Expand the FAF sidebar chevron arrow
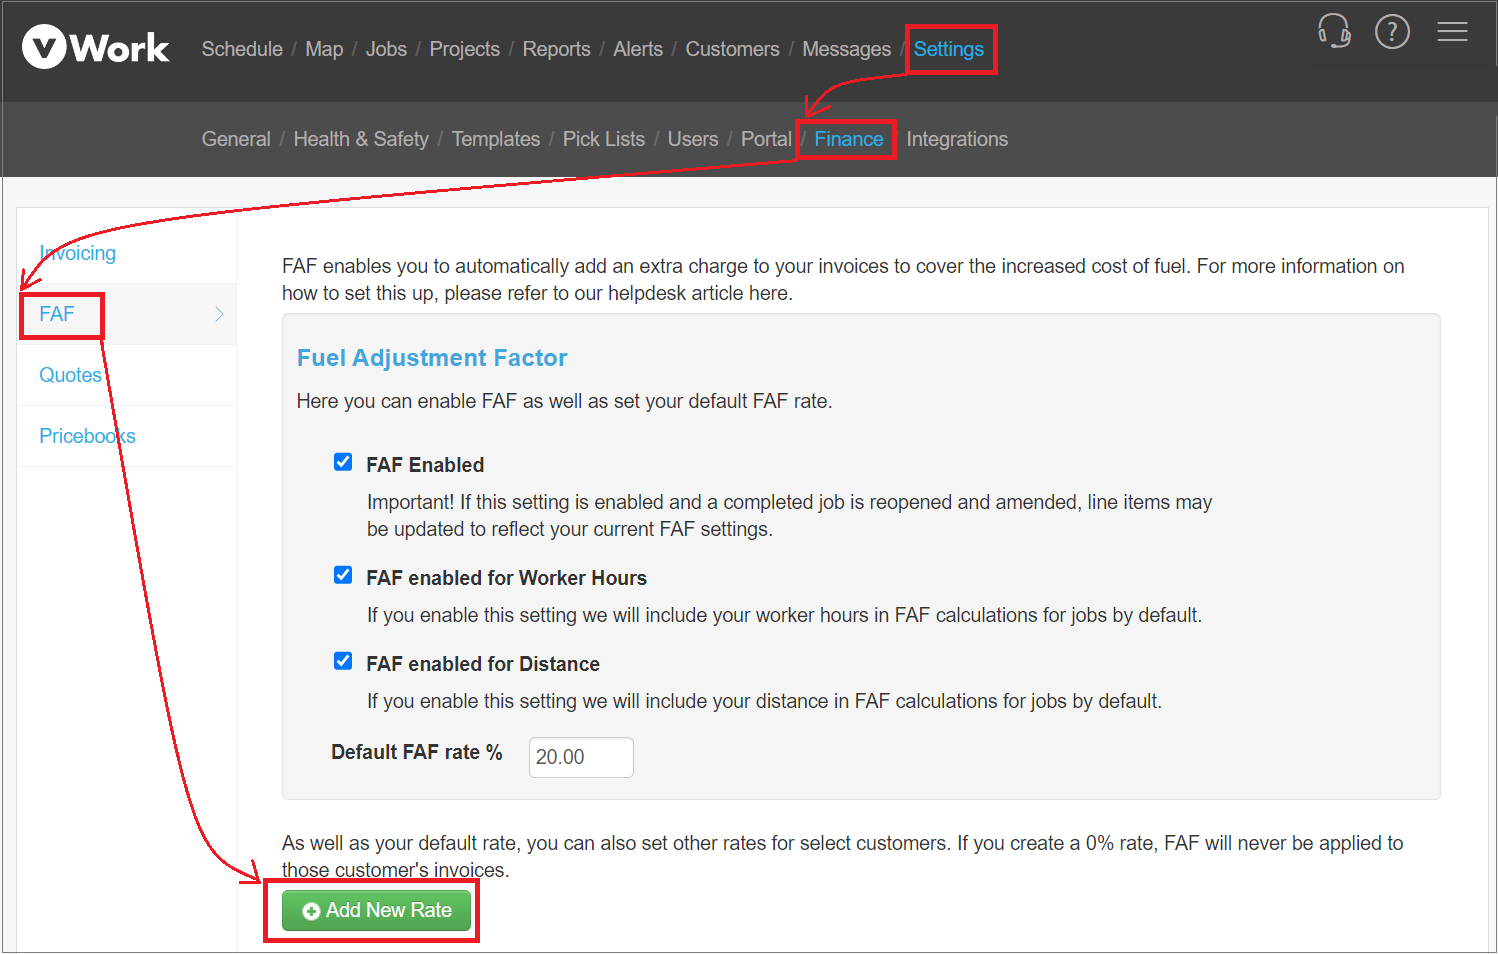Image resolution: width=1498 pixels, height=954 pixels. [x=219, y=314]
